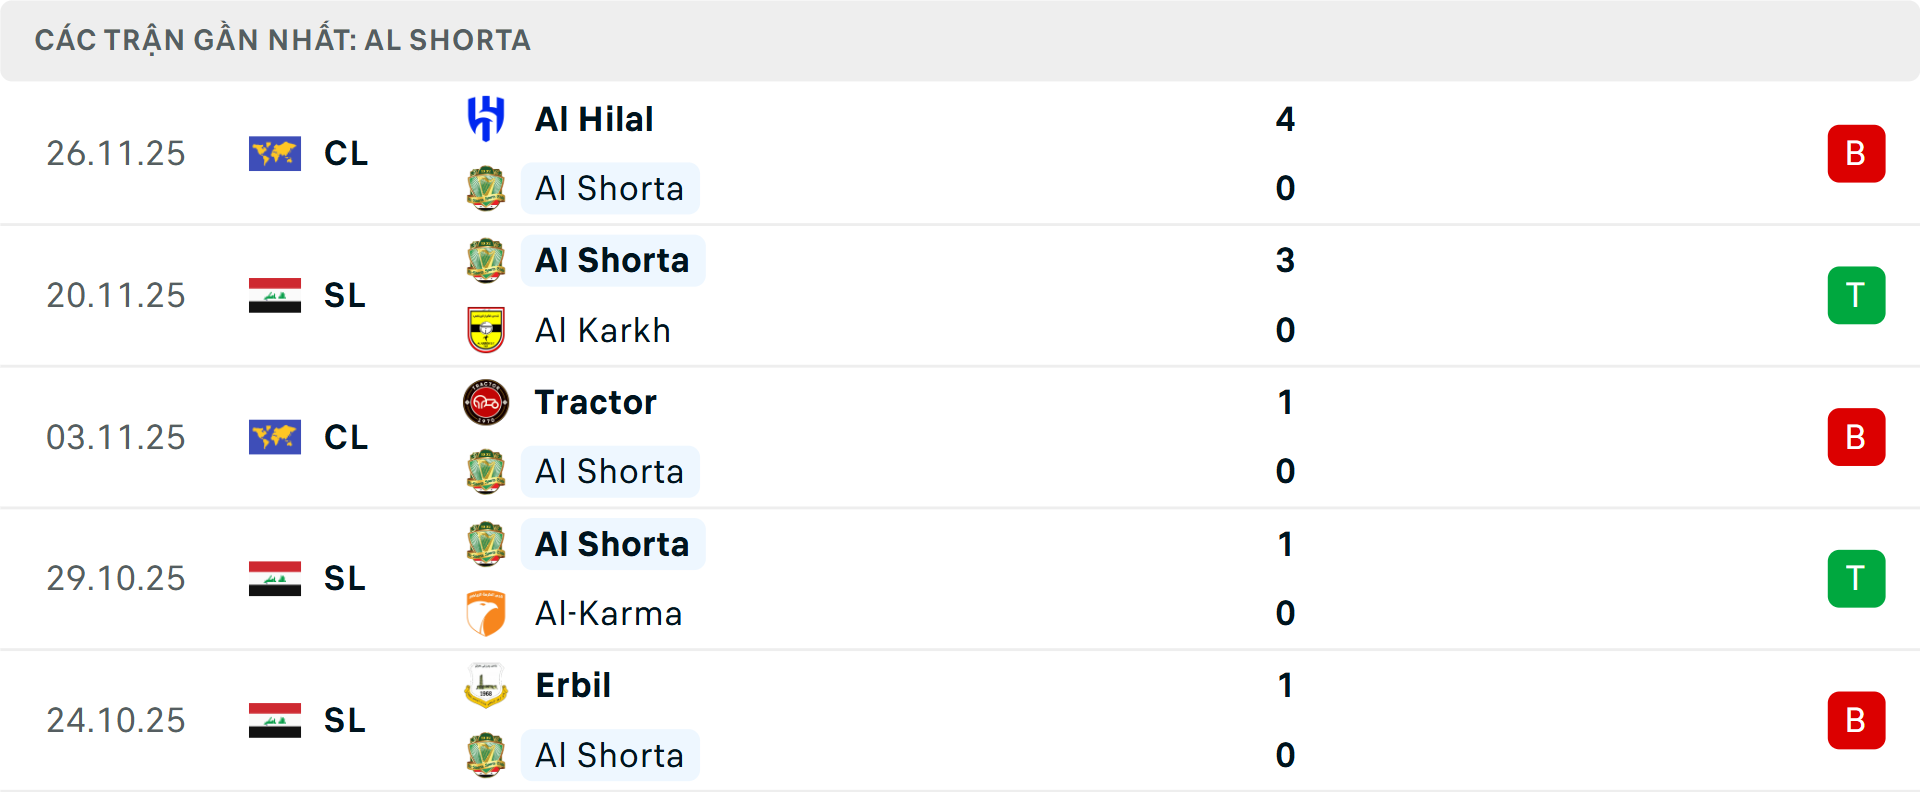Open the Tractor team link
1920x792 pixels.
coord(596,402)
